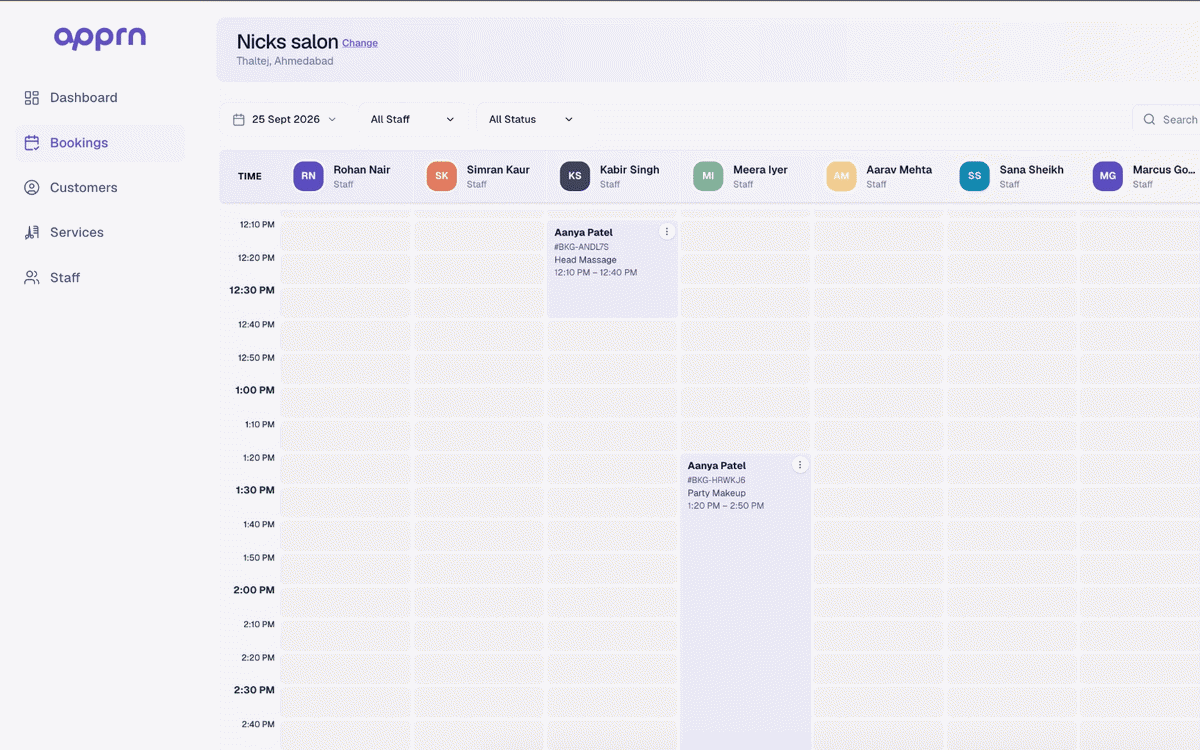1200x750 pixels.
Task: Click the Dashboard grid icon
Action: point(32,98)
